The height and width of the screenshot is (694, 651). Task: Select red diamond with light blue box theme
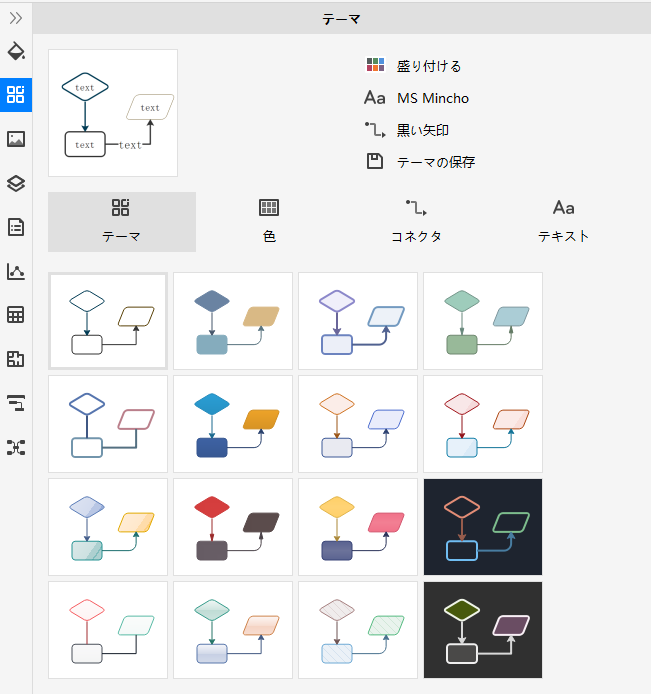[483, 424]
